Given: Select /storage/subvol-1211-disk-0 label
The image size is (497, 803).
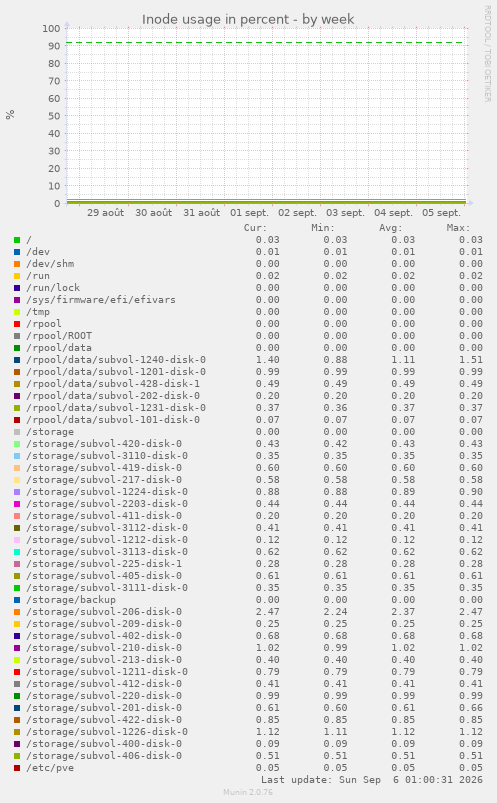Looking at the screenshot, I should [107, 672].
